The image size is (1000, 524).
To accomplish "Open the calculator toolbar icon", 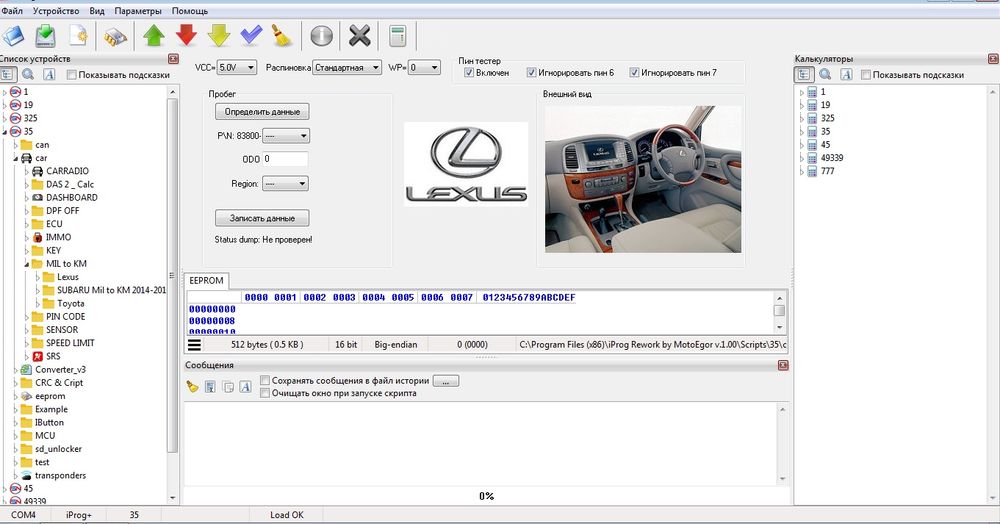I will click(x=397, y=36).
